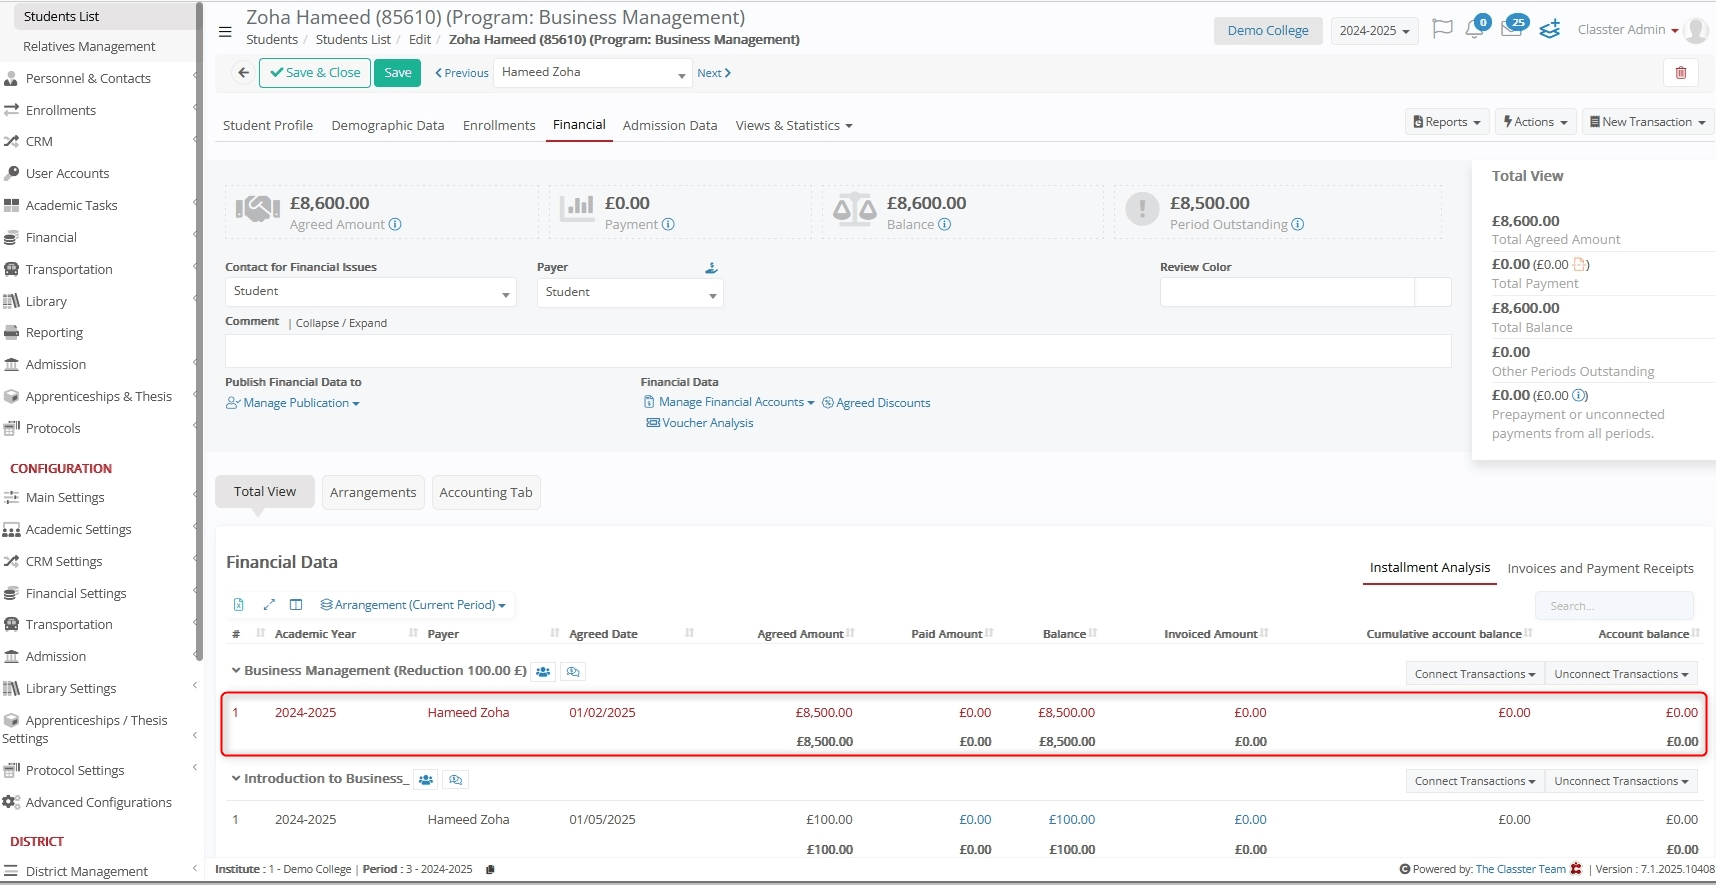Click the column chooser icon
Viewport: 1716px width, 885px height.
tap(296, 605)
